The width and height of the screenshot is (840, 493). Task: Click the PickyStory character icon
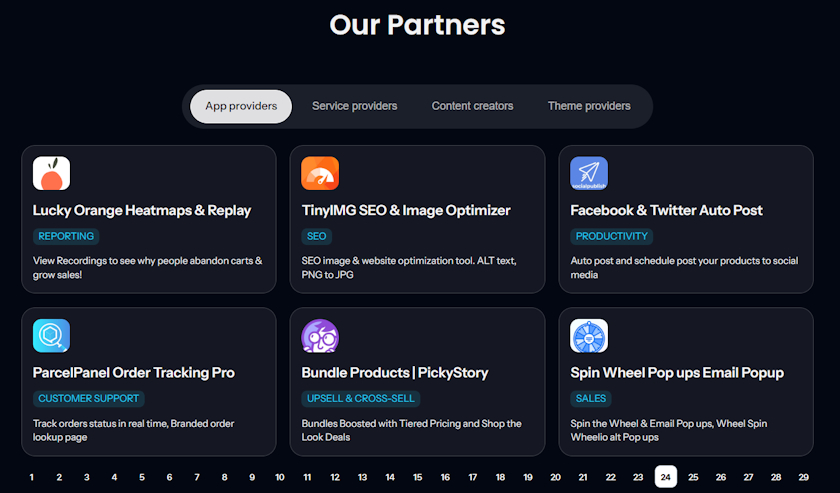pyautogui.click(x=320, y=336)
